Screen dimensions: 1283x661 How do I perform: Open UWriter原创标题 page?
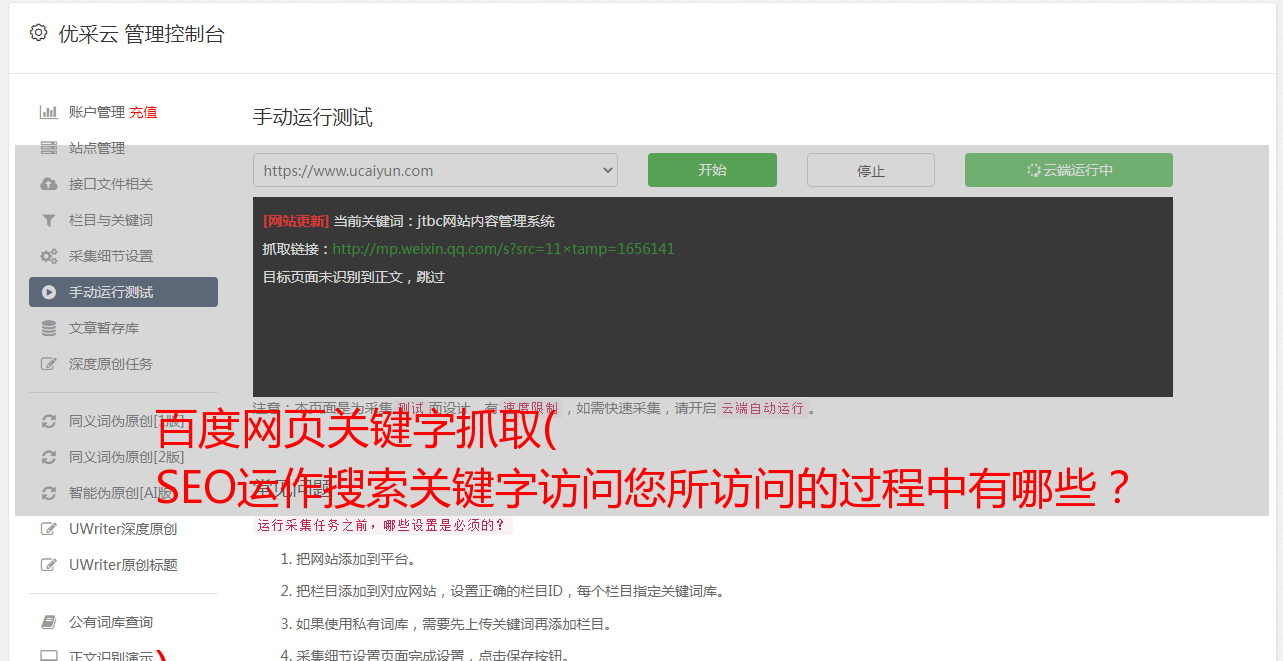123,565
